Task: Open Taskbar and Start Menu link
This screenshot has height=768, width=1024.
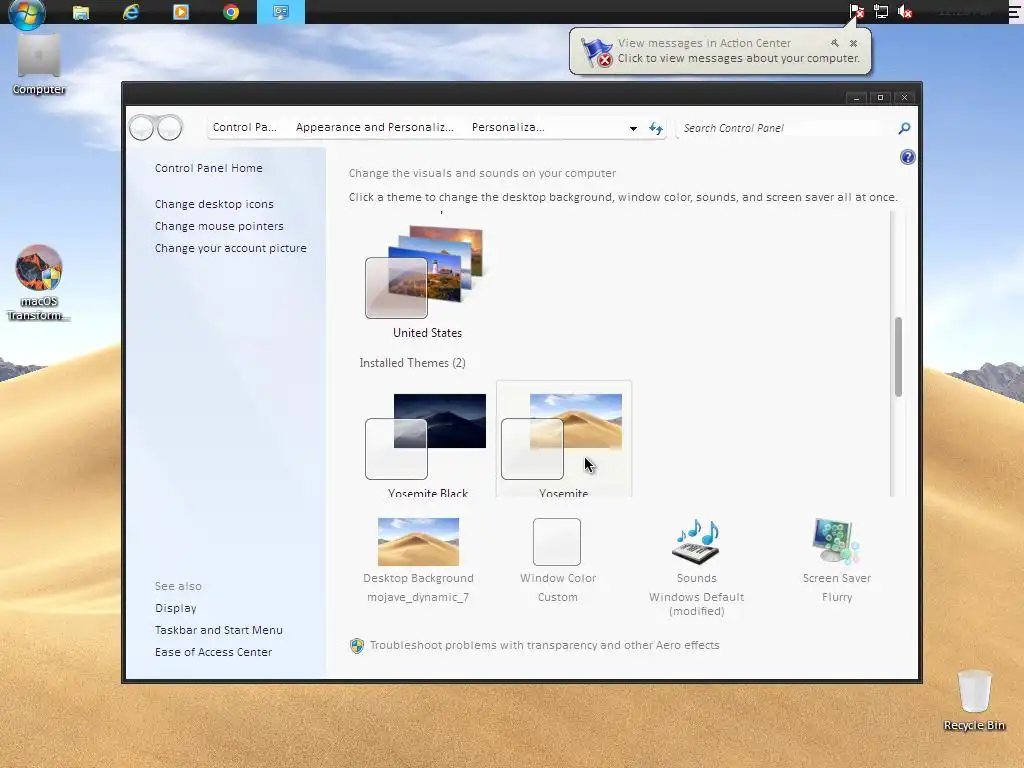Action: 218,630
